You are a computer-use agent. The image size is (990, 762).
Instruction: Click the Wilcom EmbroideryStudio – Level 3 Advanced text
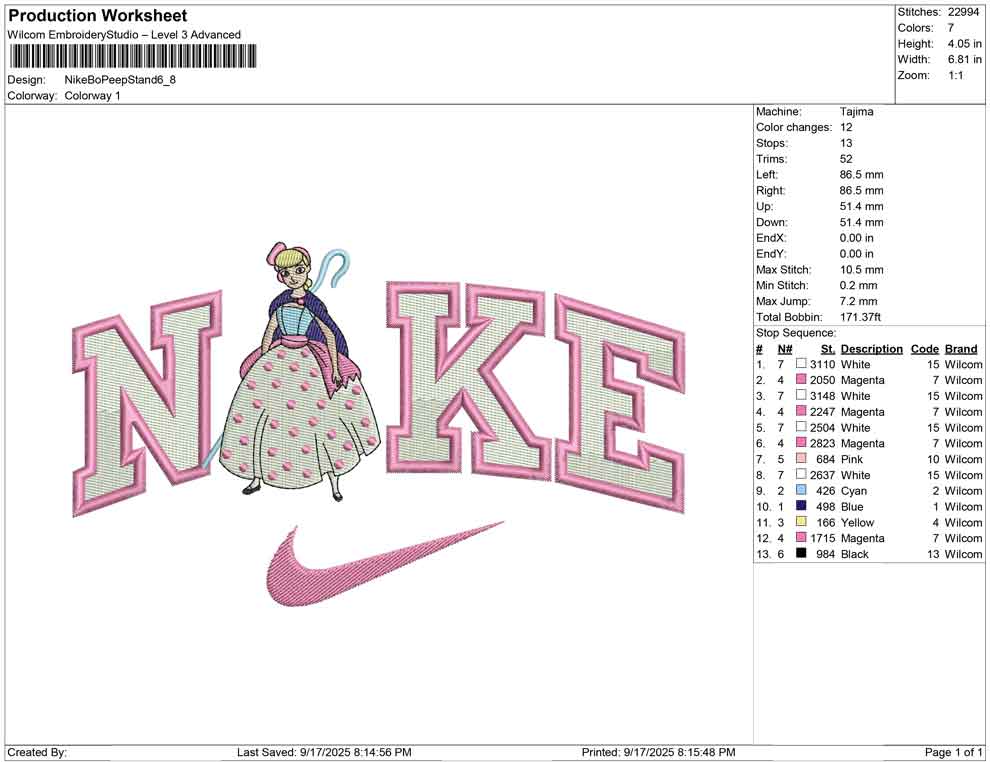[124, 35]
